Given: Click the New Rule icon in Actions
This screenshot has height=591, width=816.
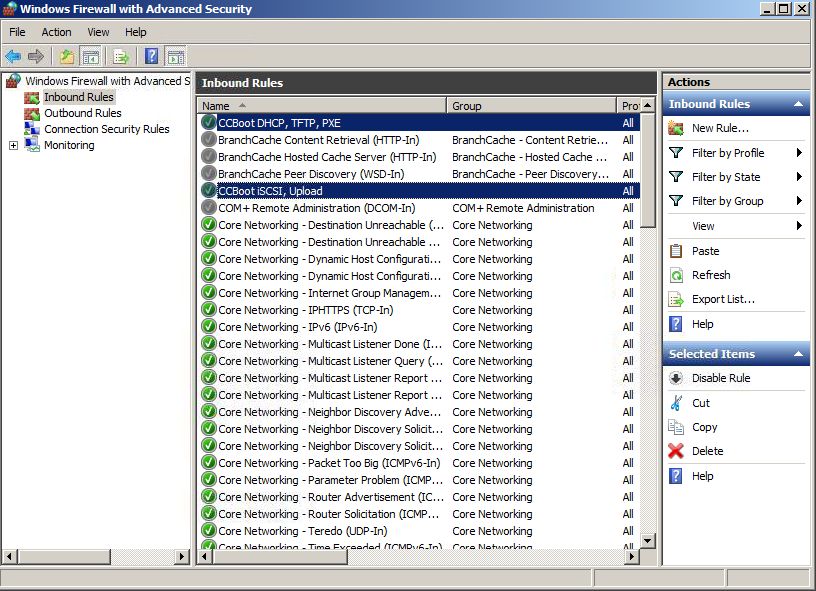Looking at the screenshot, I should tap(676, 128).
